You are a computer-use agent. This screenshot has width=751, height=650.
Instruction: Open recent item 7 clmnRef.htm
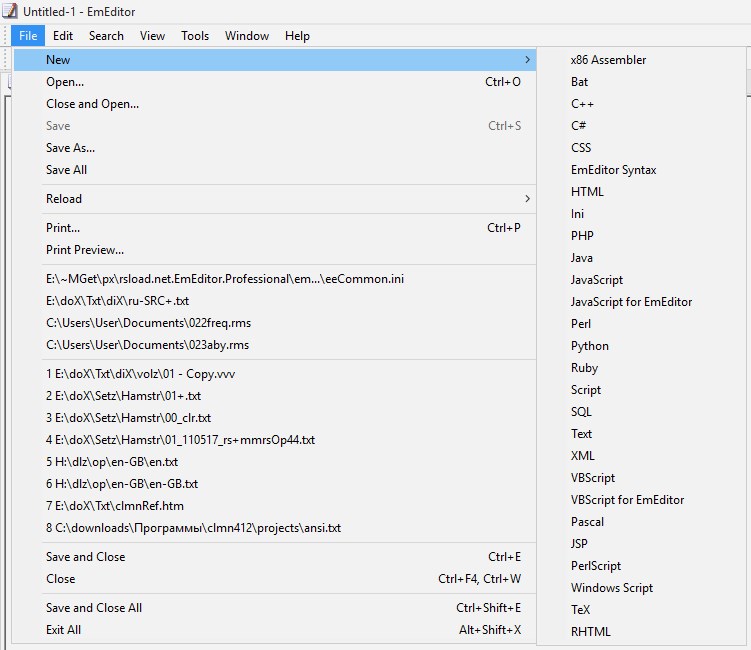(274, 506)
